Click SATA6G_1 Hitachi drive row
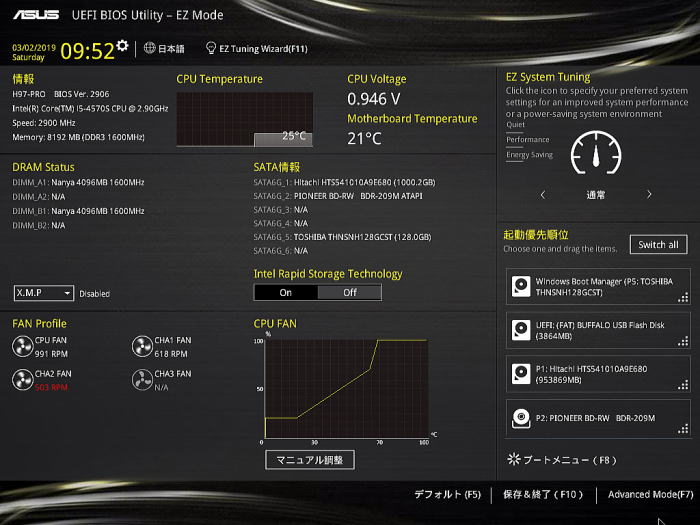Image resolution: width=700 pixels, height=525 pixels. (x=344, y=182)
